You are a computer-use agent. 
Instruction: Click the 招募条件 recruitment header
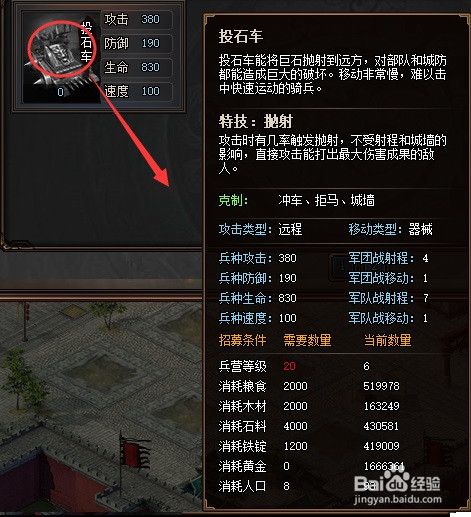click(x=242, y=340)
